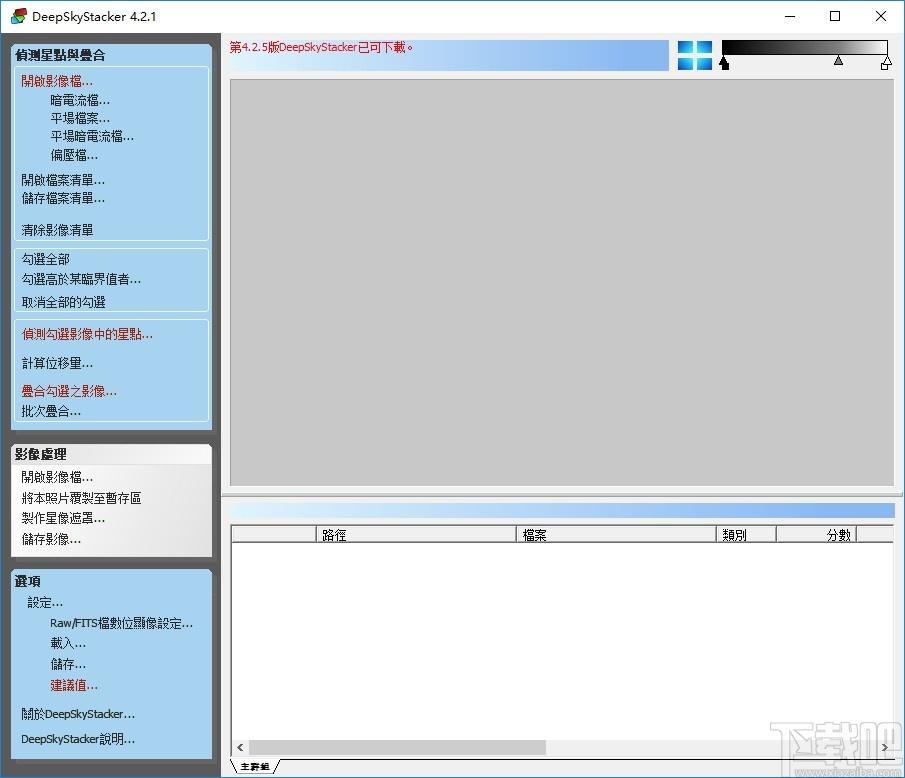Select the 偵測星點與疊合 panel header
The width and height of the screenshot is (905, 778).
[x=60, y=55]
